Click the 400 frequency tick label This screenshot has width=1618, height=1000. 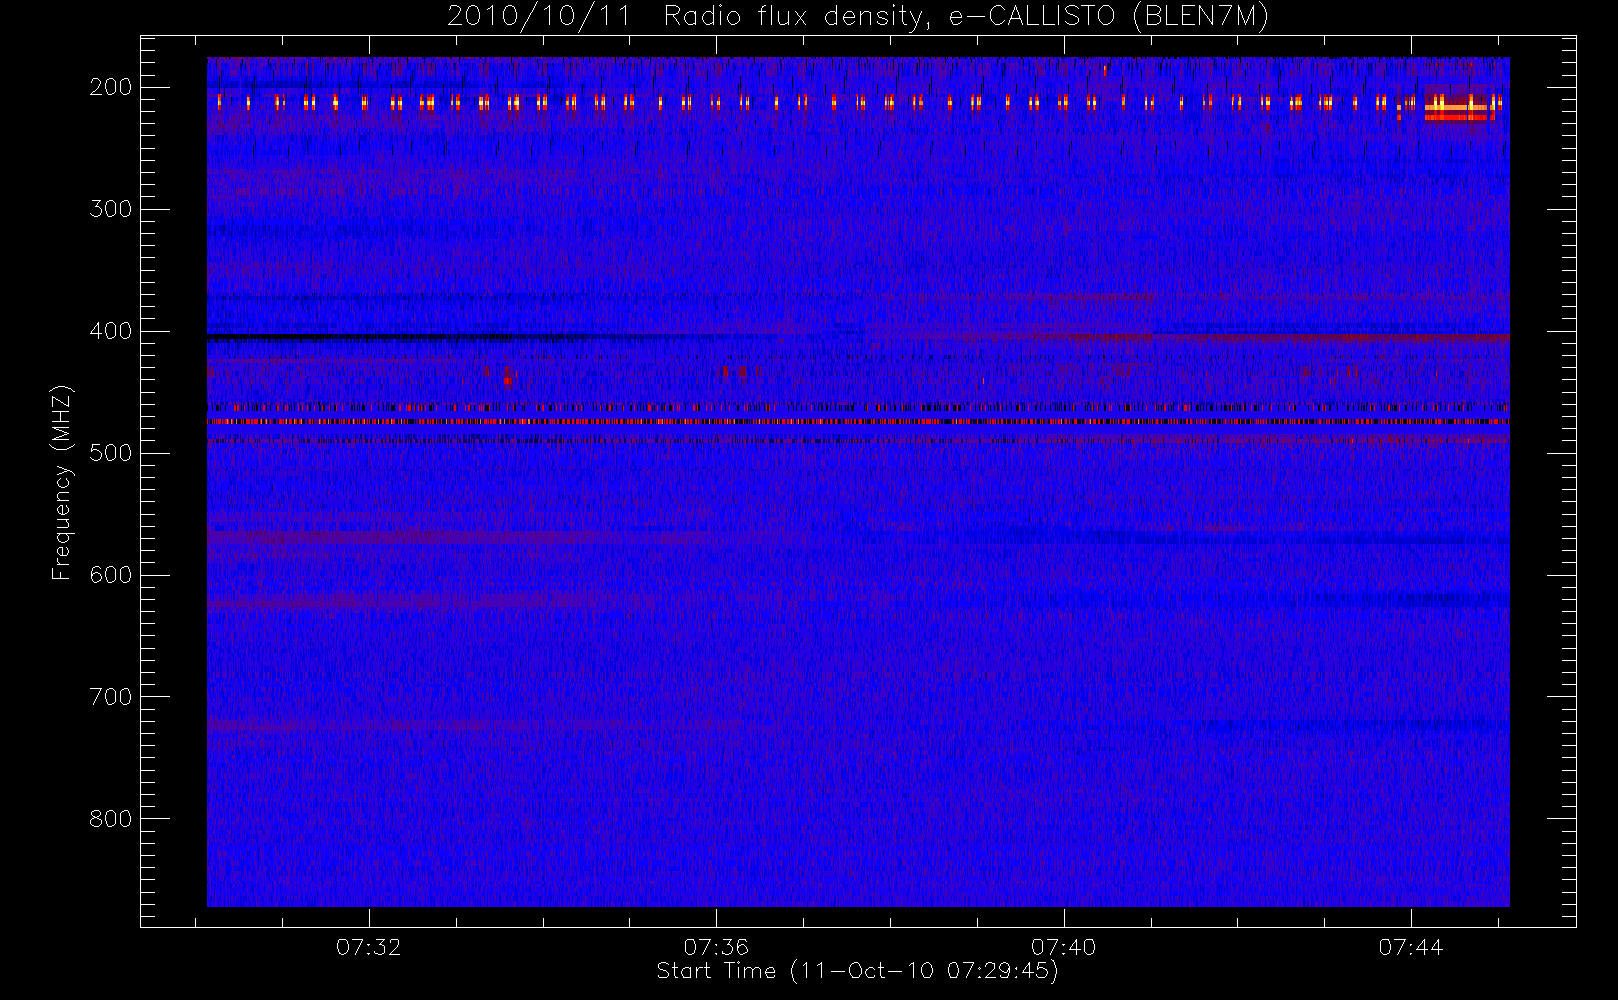tap(110, 331)
